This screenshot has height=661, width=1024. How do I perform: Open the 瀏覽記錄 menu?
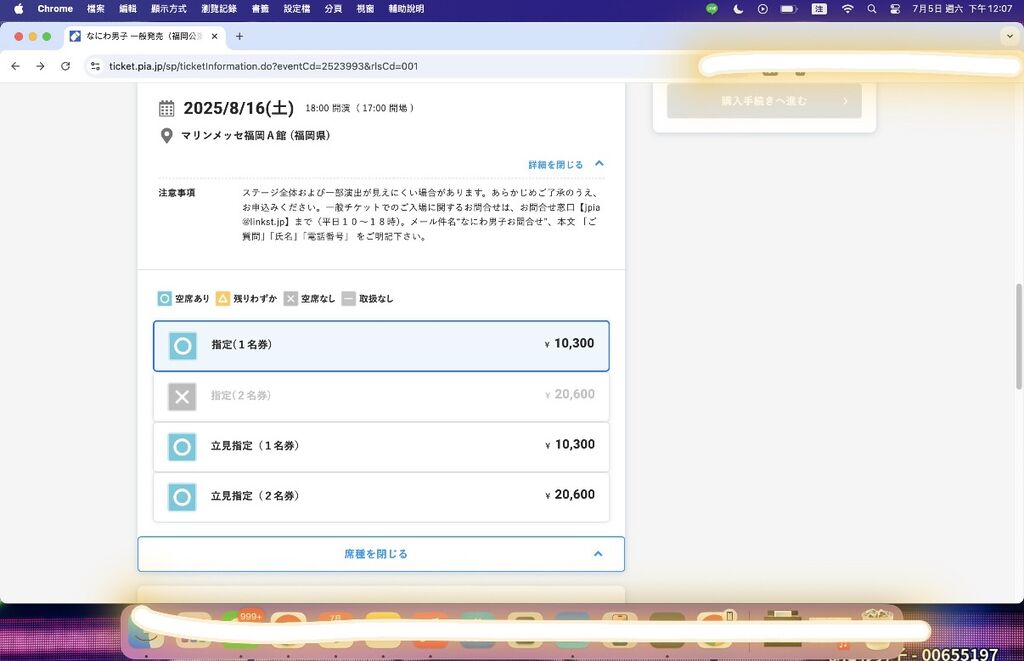(x=219, y=8)
